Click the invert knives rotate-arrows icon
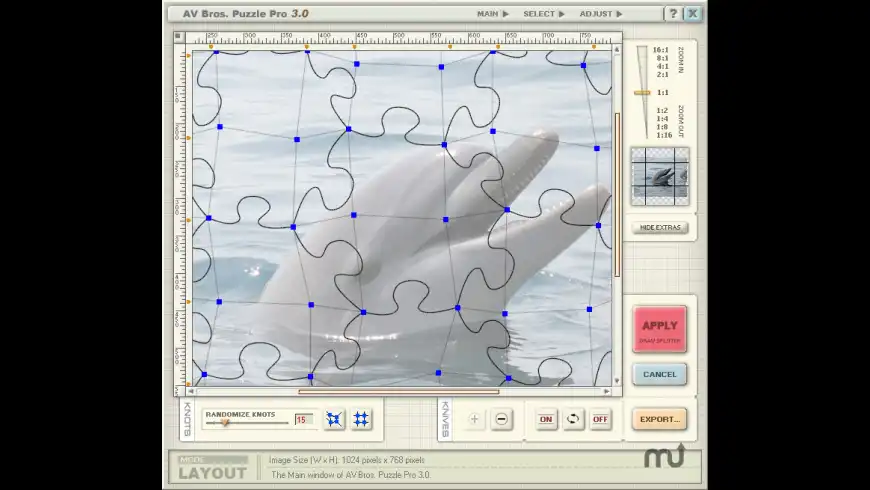This screenshot has width=870, height=490. (x=573, y=419)
